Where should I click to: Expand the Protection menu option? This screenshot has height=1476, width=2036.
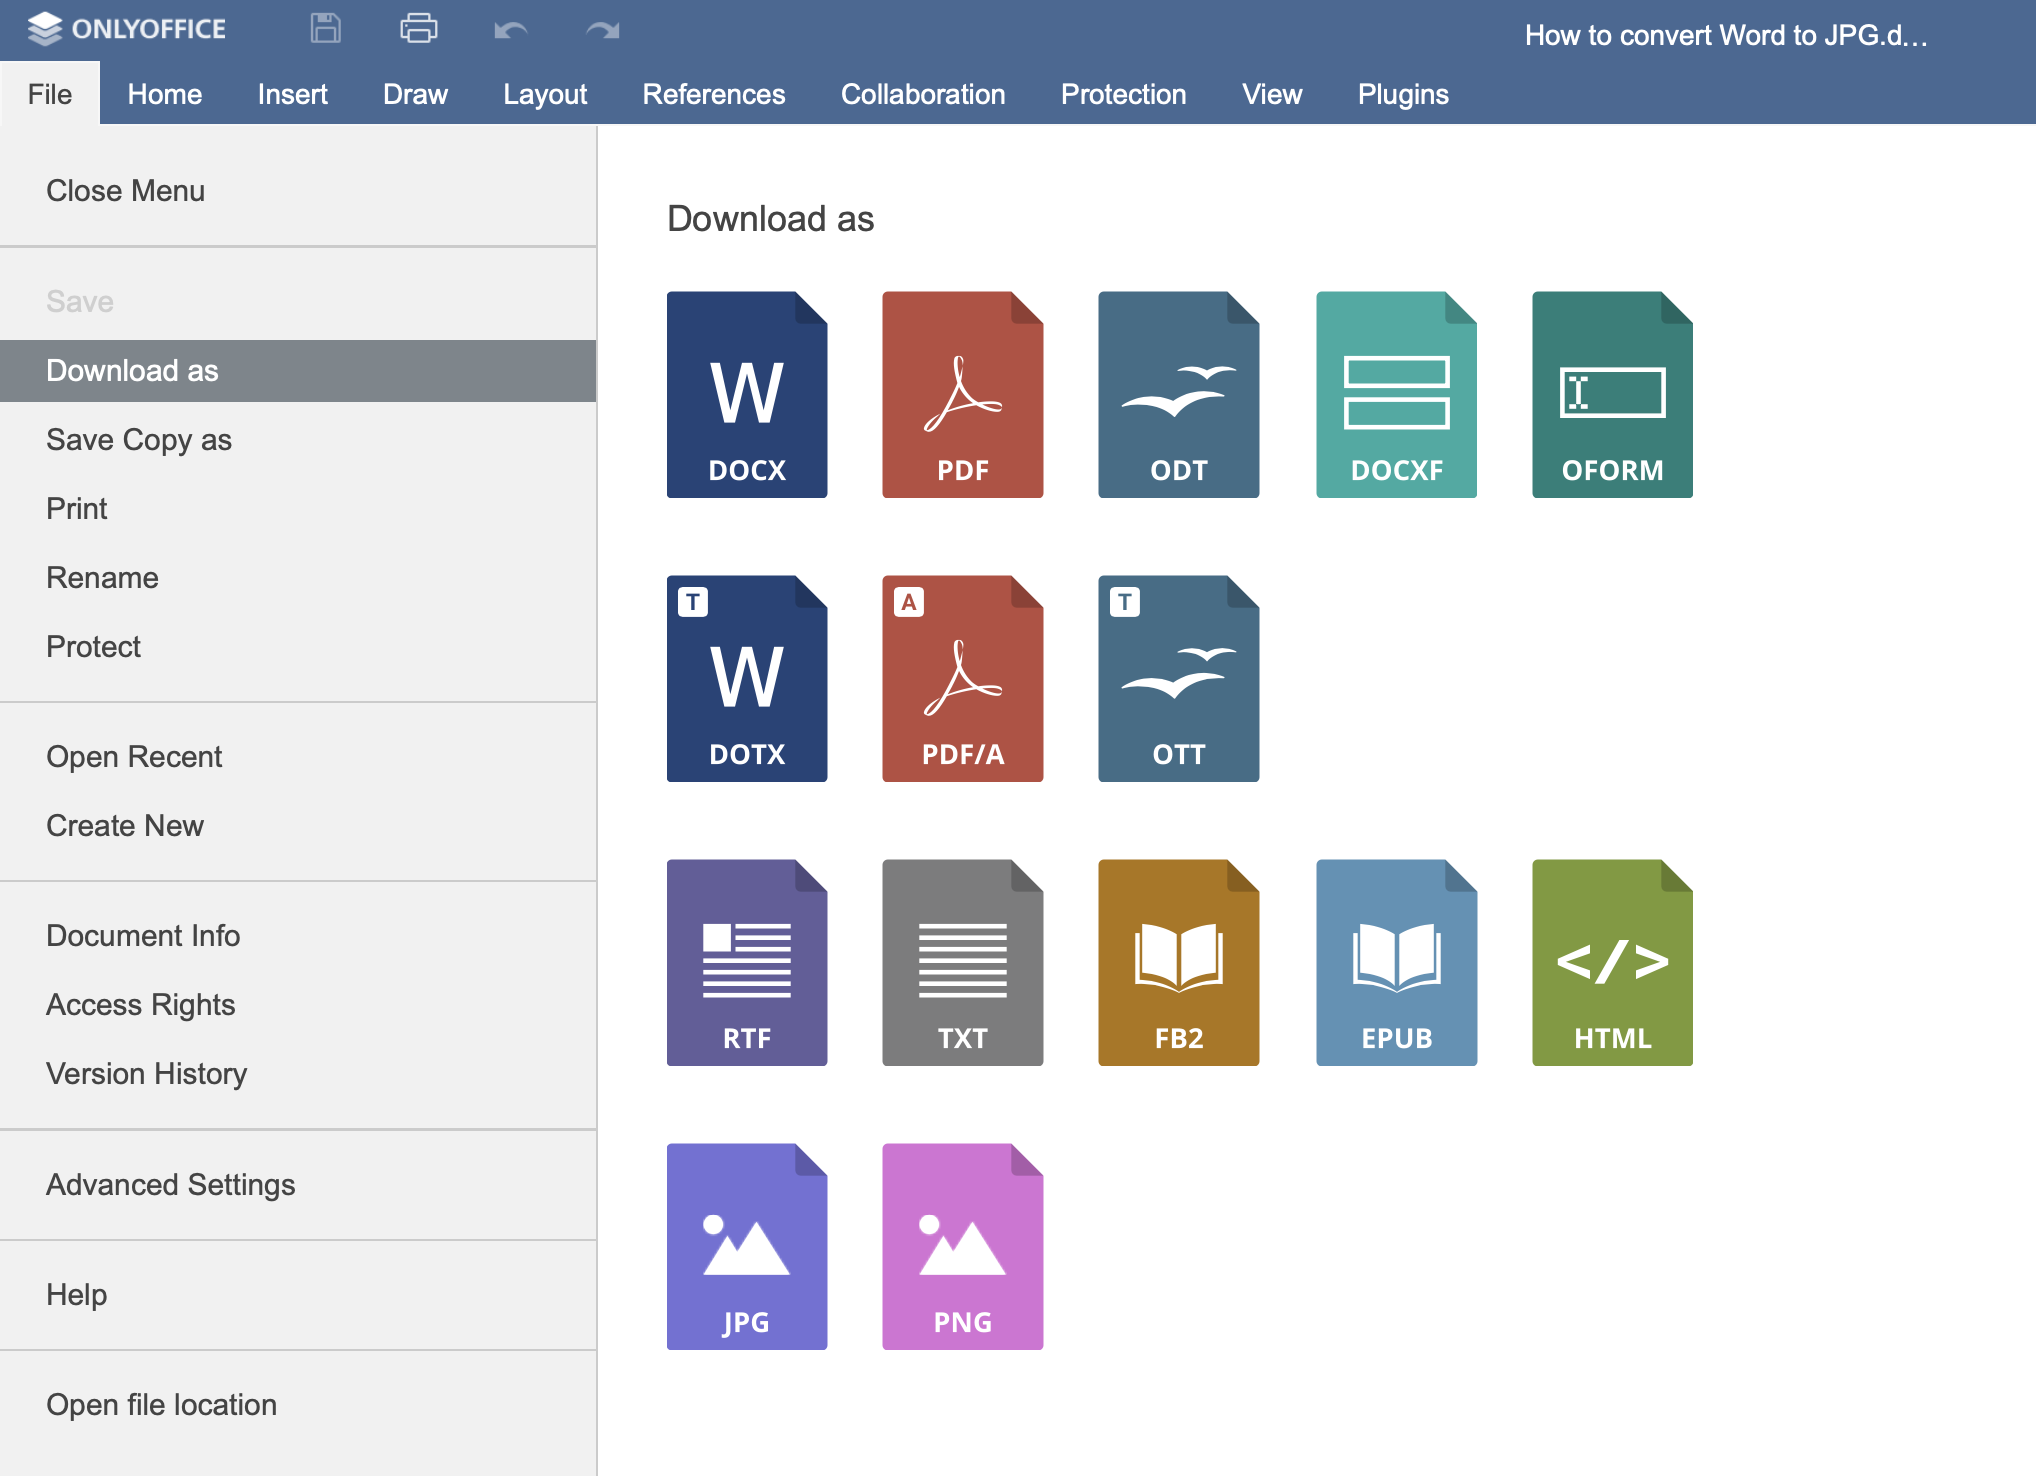[x=1124, y=95]
